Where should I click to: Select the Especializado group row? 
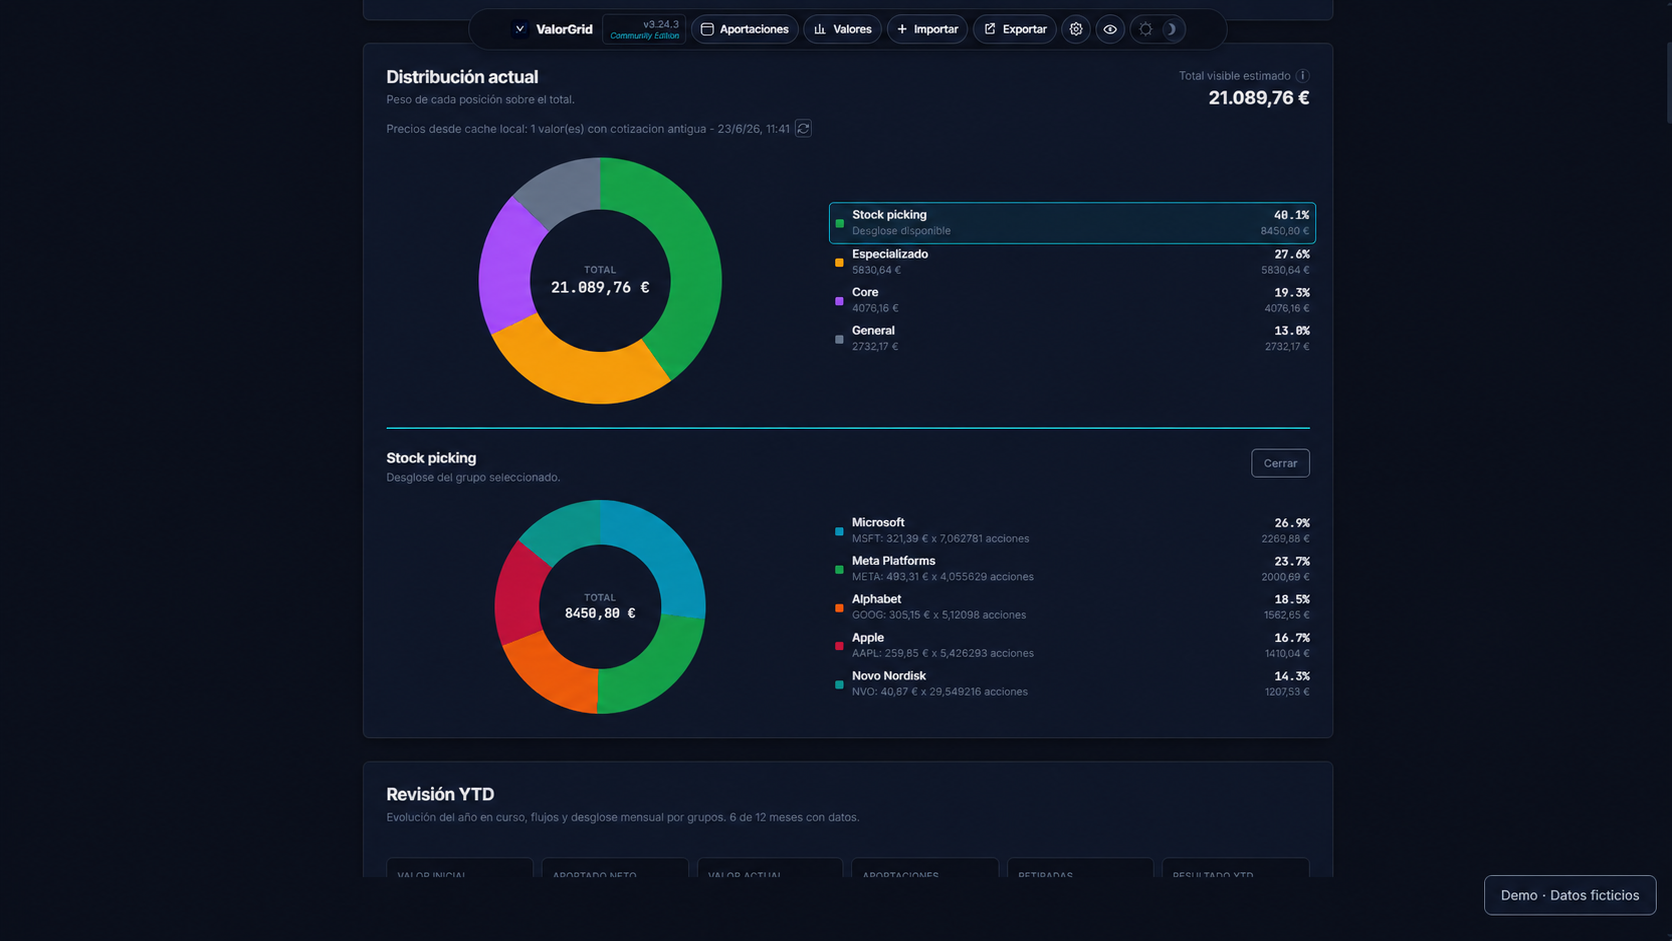pos(1072,262)
